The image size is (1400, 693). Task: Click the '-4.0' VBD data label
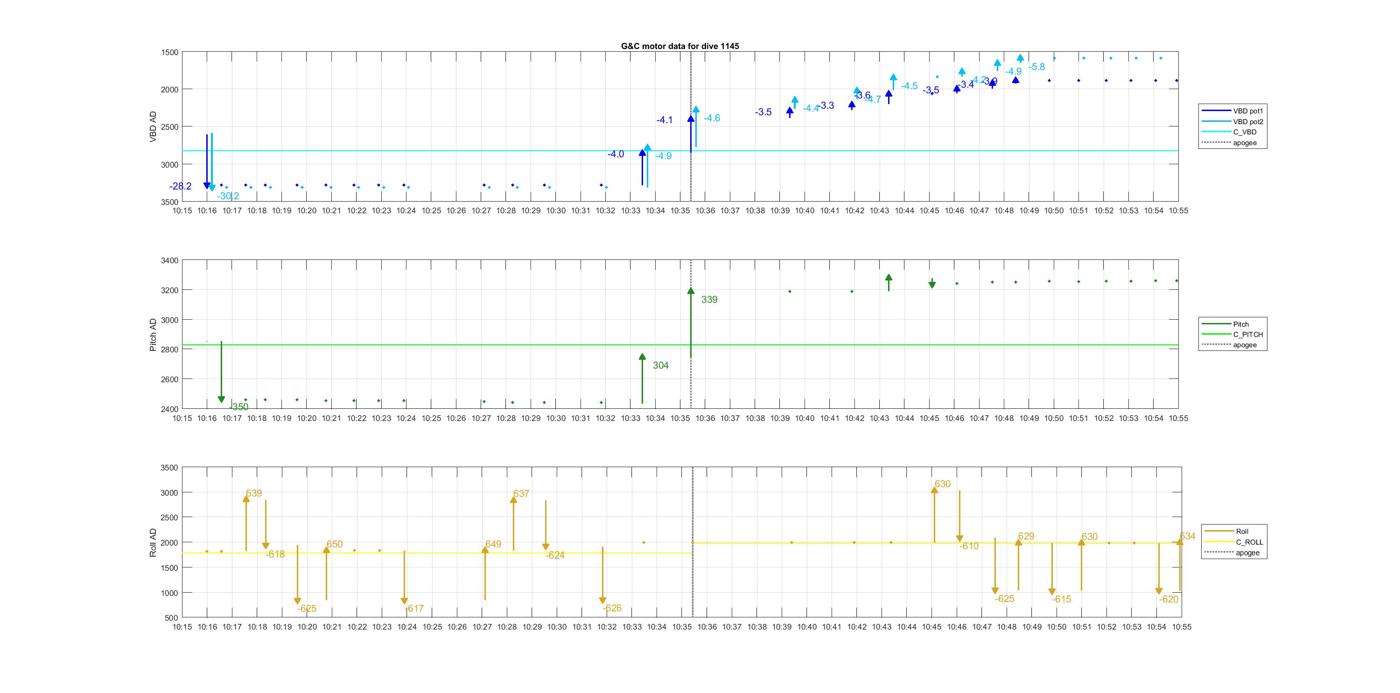pos(616,154)
